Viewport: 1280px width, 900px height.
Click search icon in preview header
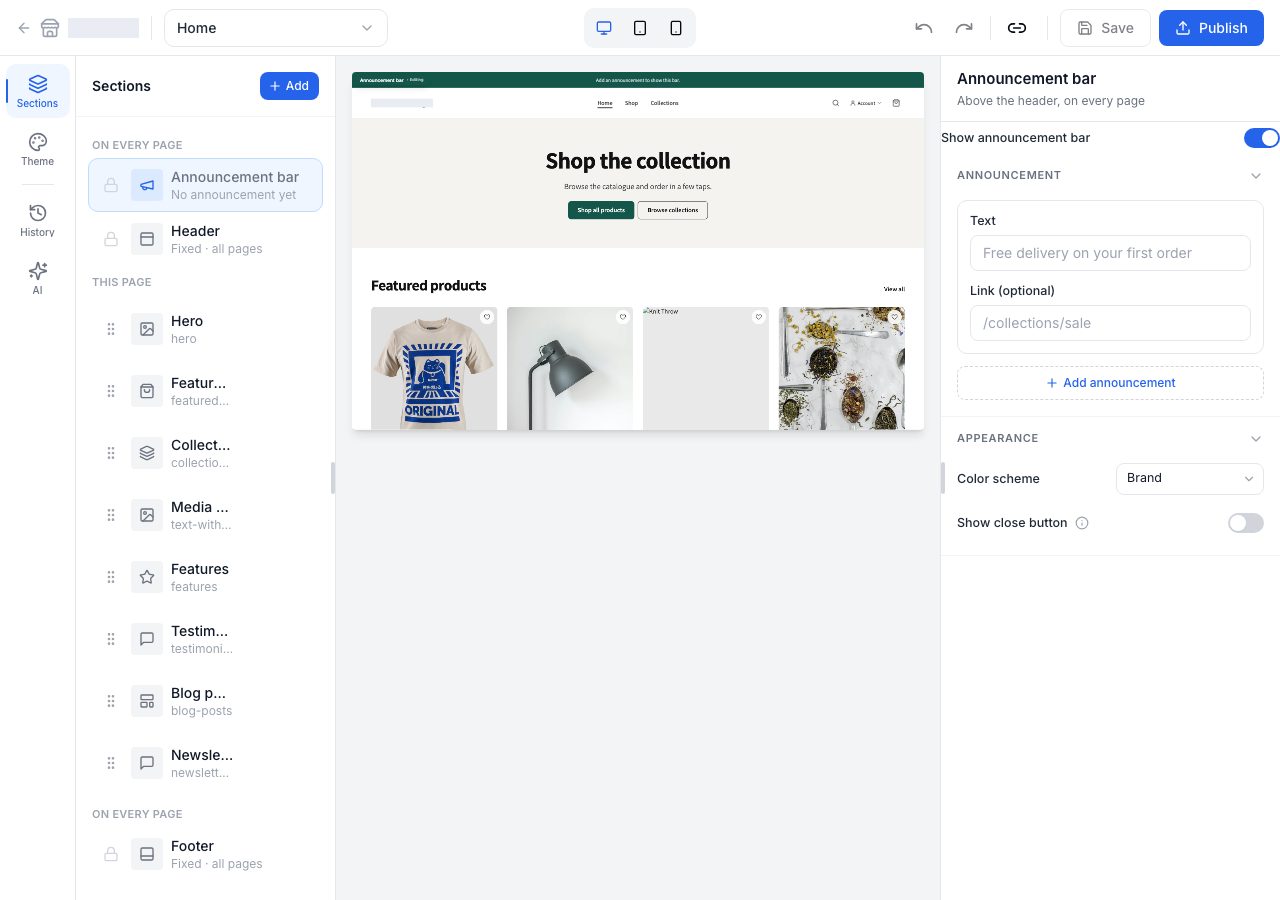click(x=836, y=103)
